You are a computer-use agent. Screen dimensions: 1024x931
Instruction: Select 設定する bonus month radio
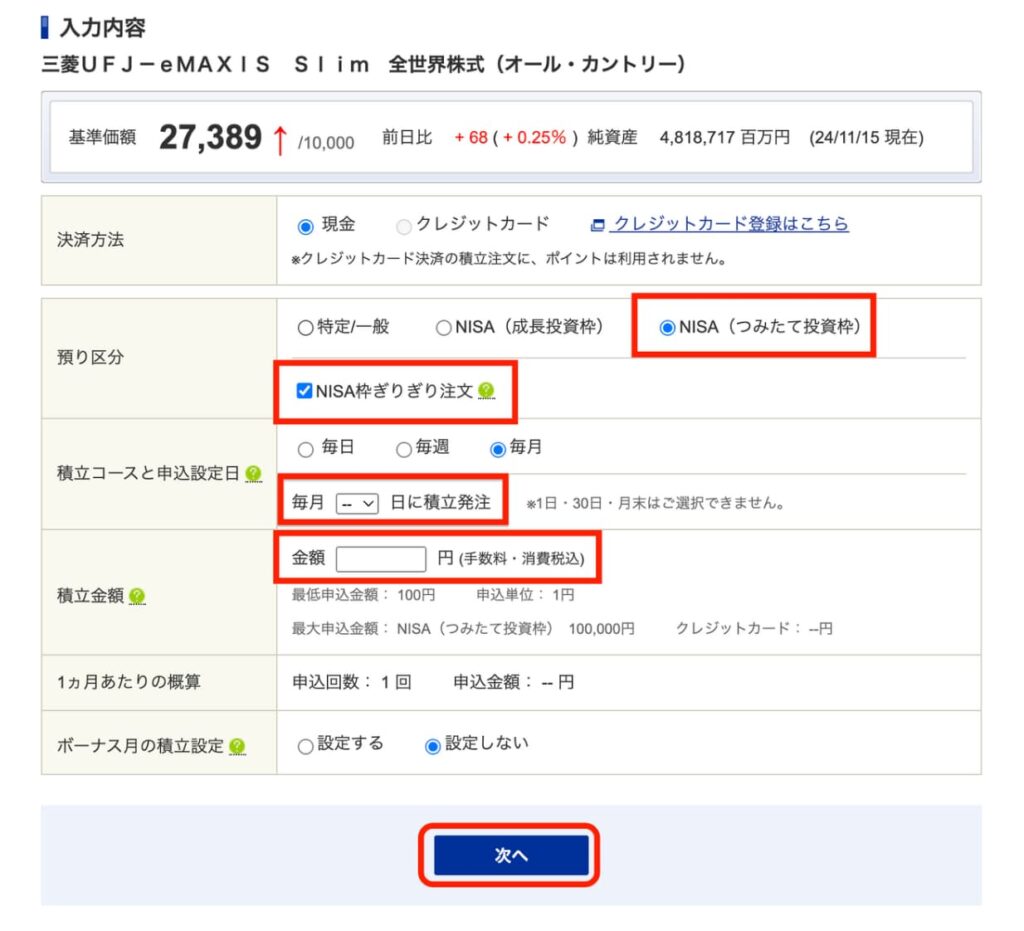point(305,746)
